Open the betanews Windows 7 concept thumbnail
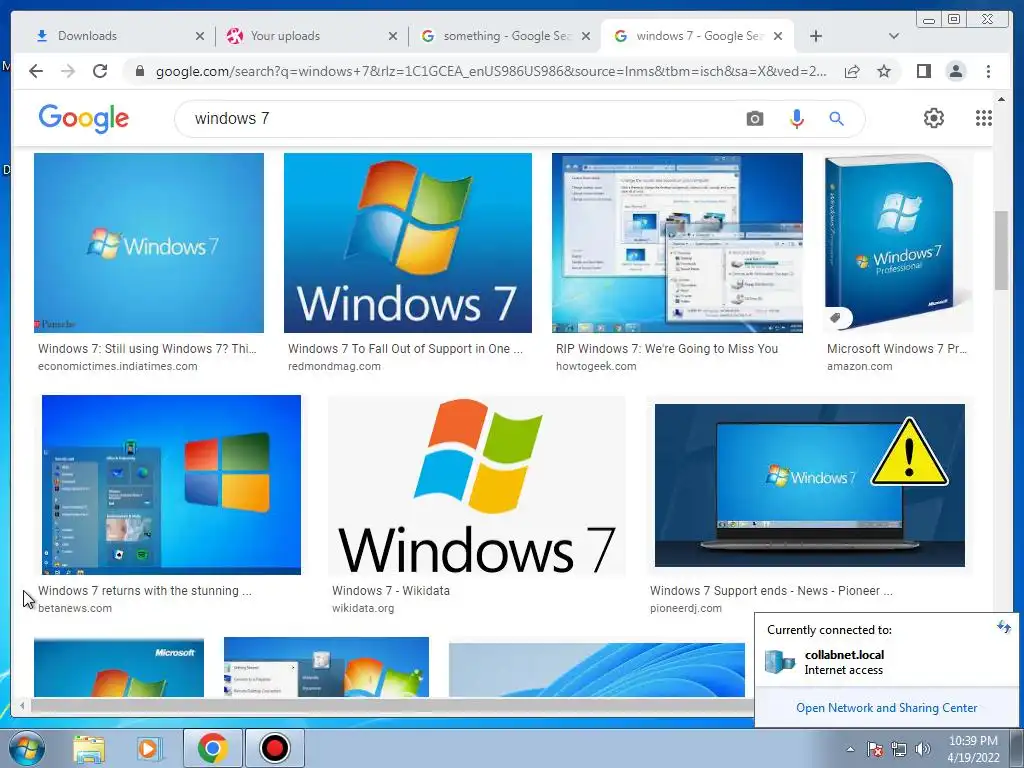 (171, 485)
